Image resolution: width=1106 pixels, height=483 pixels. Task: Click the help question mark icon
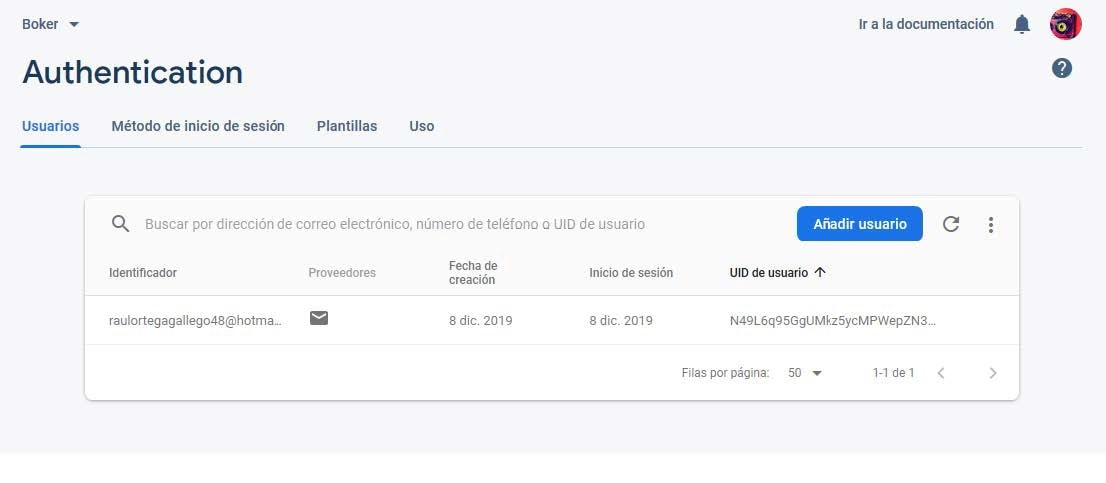tap(1062, 68)
